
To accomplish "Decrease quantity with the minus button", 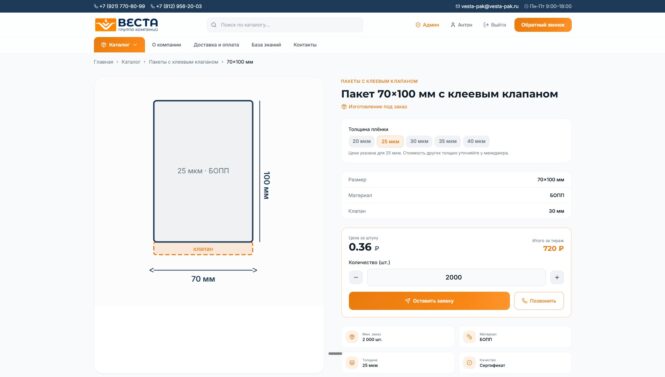I will click(356, 277).
